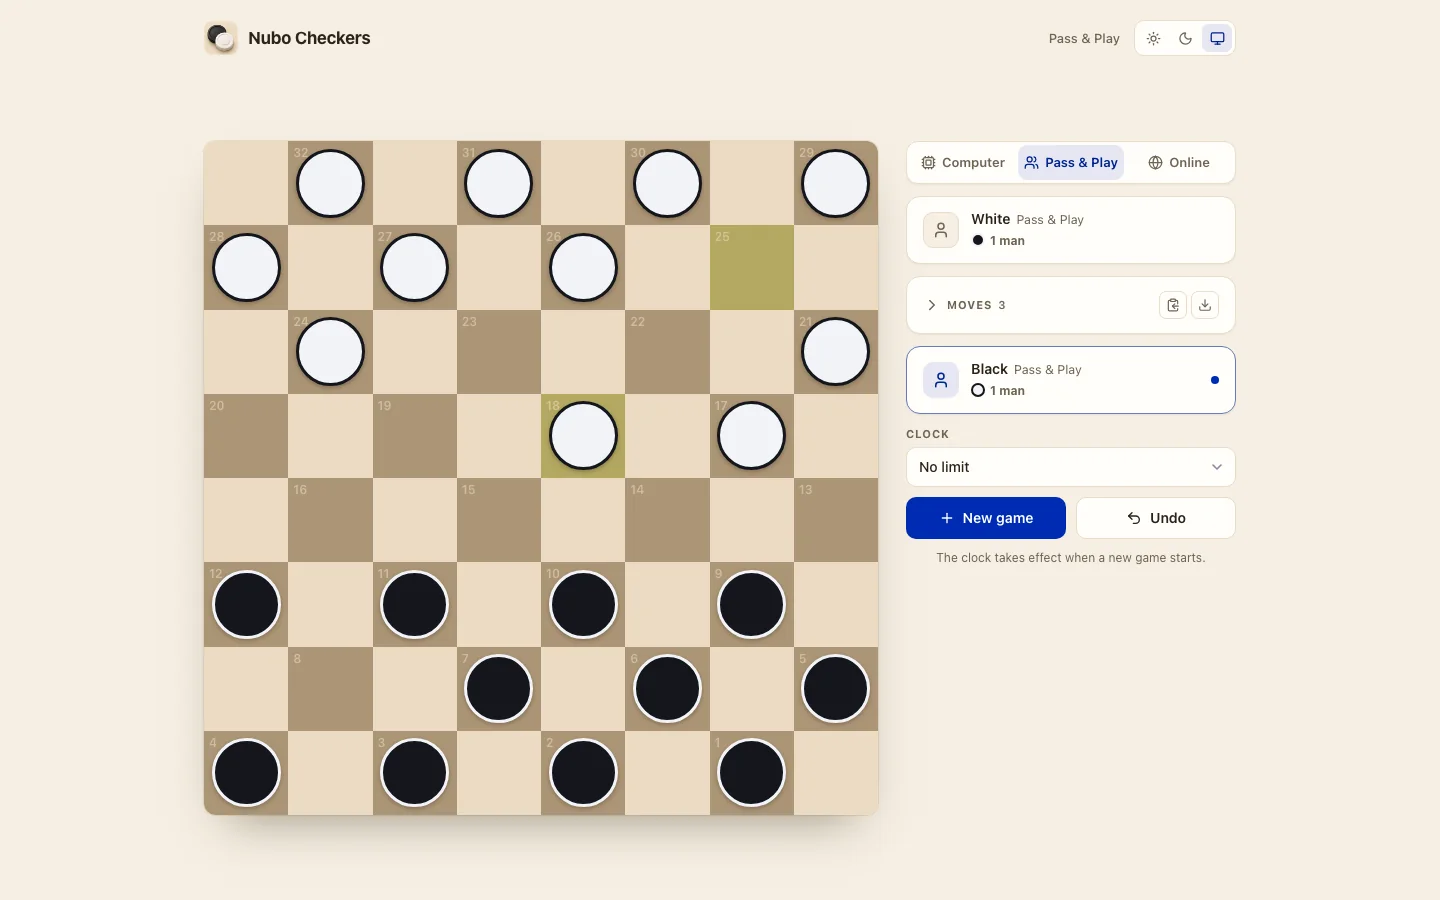Viewport: 1440px width, 900px height.
Task: Select the Pass & Play mode tab
Action: point(1071,163)
